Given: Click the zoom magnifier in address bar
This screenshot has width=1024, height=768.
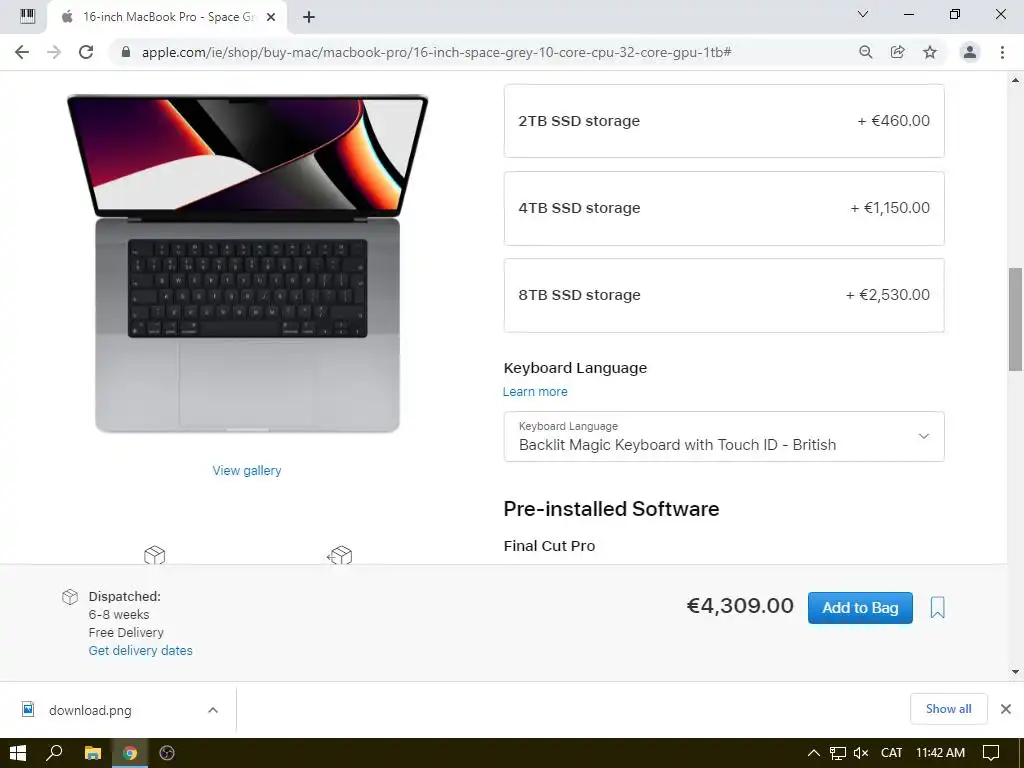Looking at the screenshot, I should pos(865,52).
